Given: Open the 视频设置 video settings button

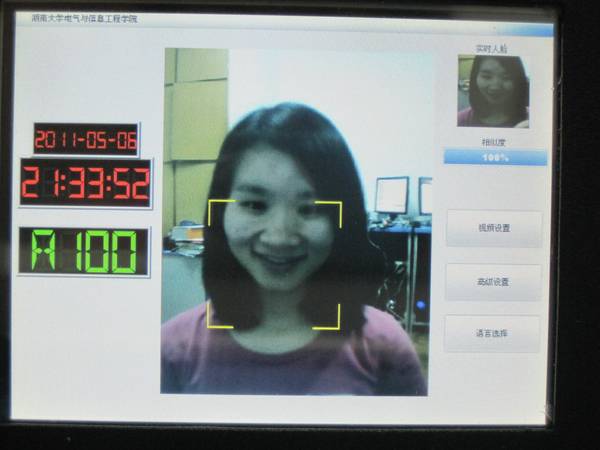Looking at the screenshot, I should (494, 228).
